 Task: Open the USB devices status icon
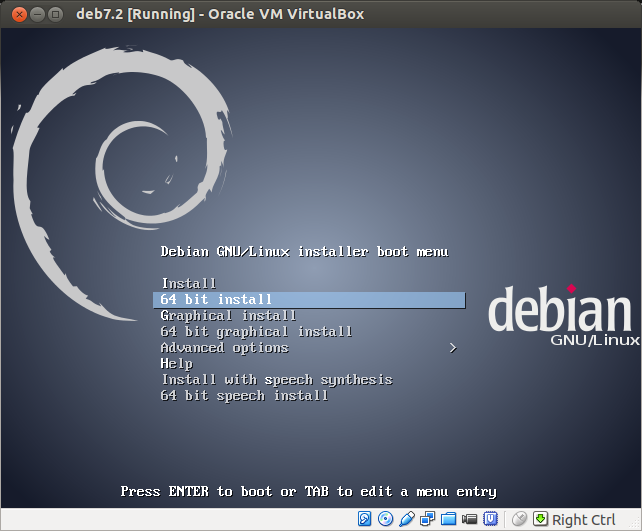click(x=407, y=519)
